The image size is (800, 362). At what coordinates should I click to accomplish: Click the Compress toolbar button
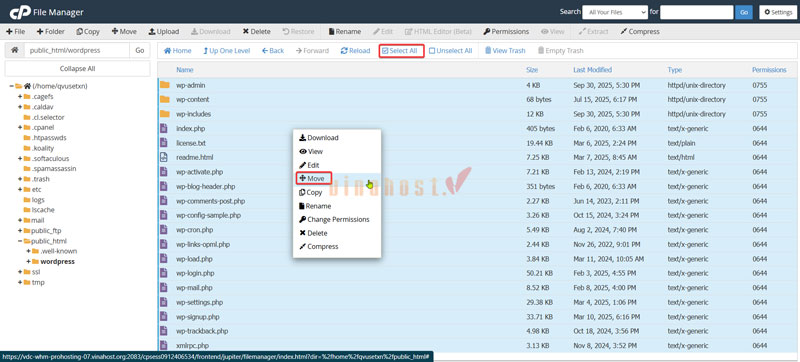click(640, 32)
